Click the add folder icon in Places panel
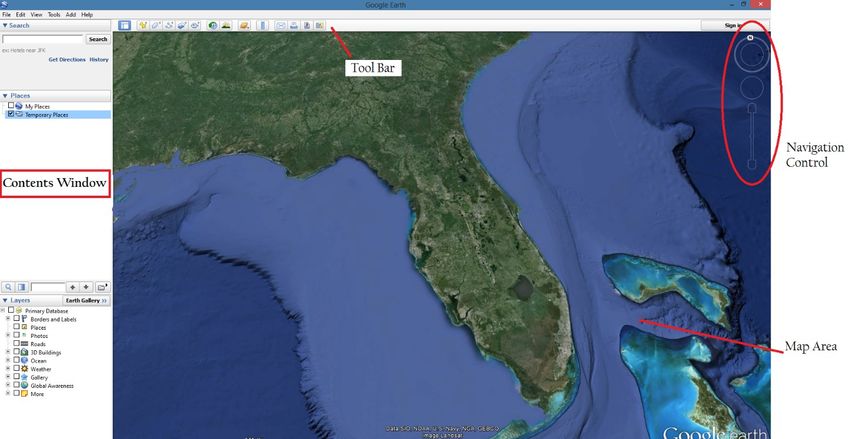The image size is (850, 439). pyautogui.click(x=102, y=287)
